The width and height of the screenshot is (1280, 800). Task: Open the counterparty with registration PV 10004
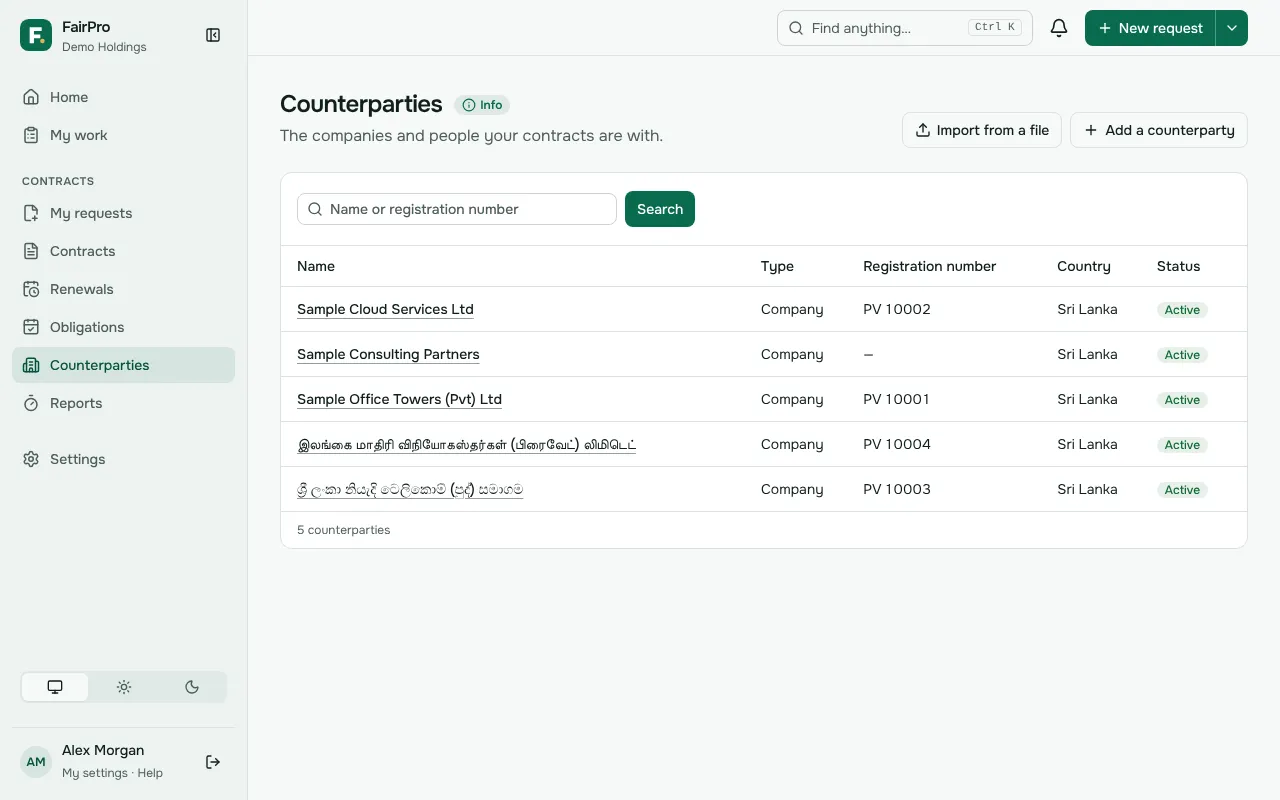[467, 444]
